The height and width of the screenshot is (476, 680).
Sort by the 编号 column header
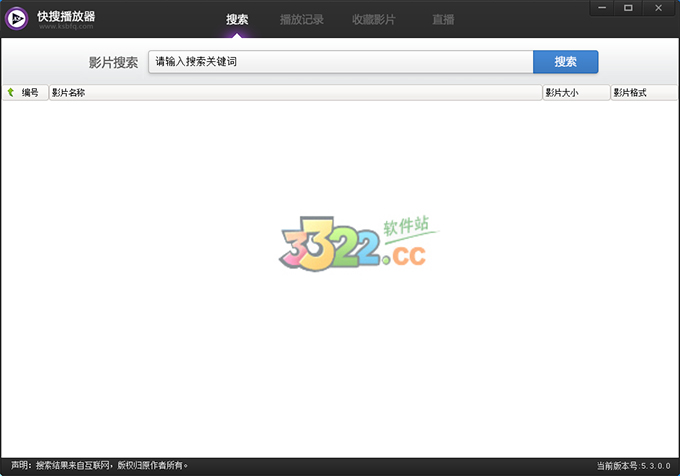[x=30, y=92]
